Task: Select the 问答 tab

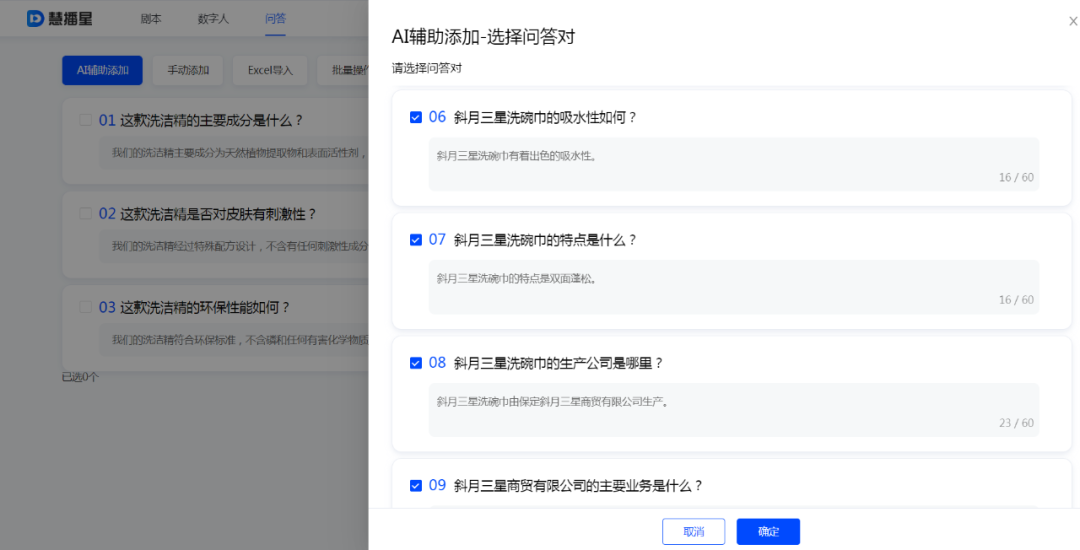Action: [275, 19]
